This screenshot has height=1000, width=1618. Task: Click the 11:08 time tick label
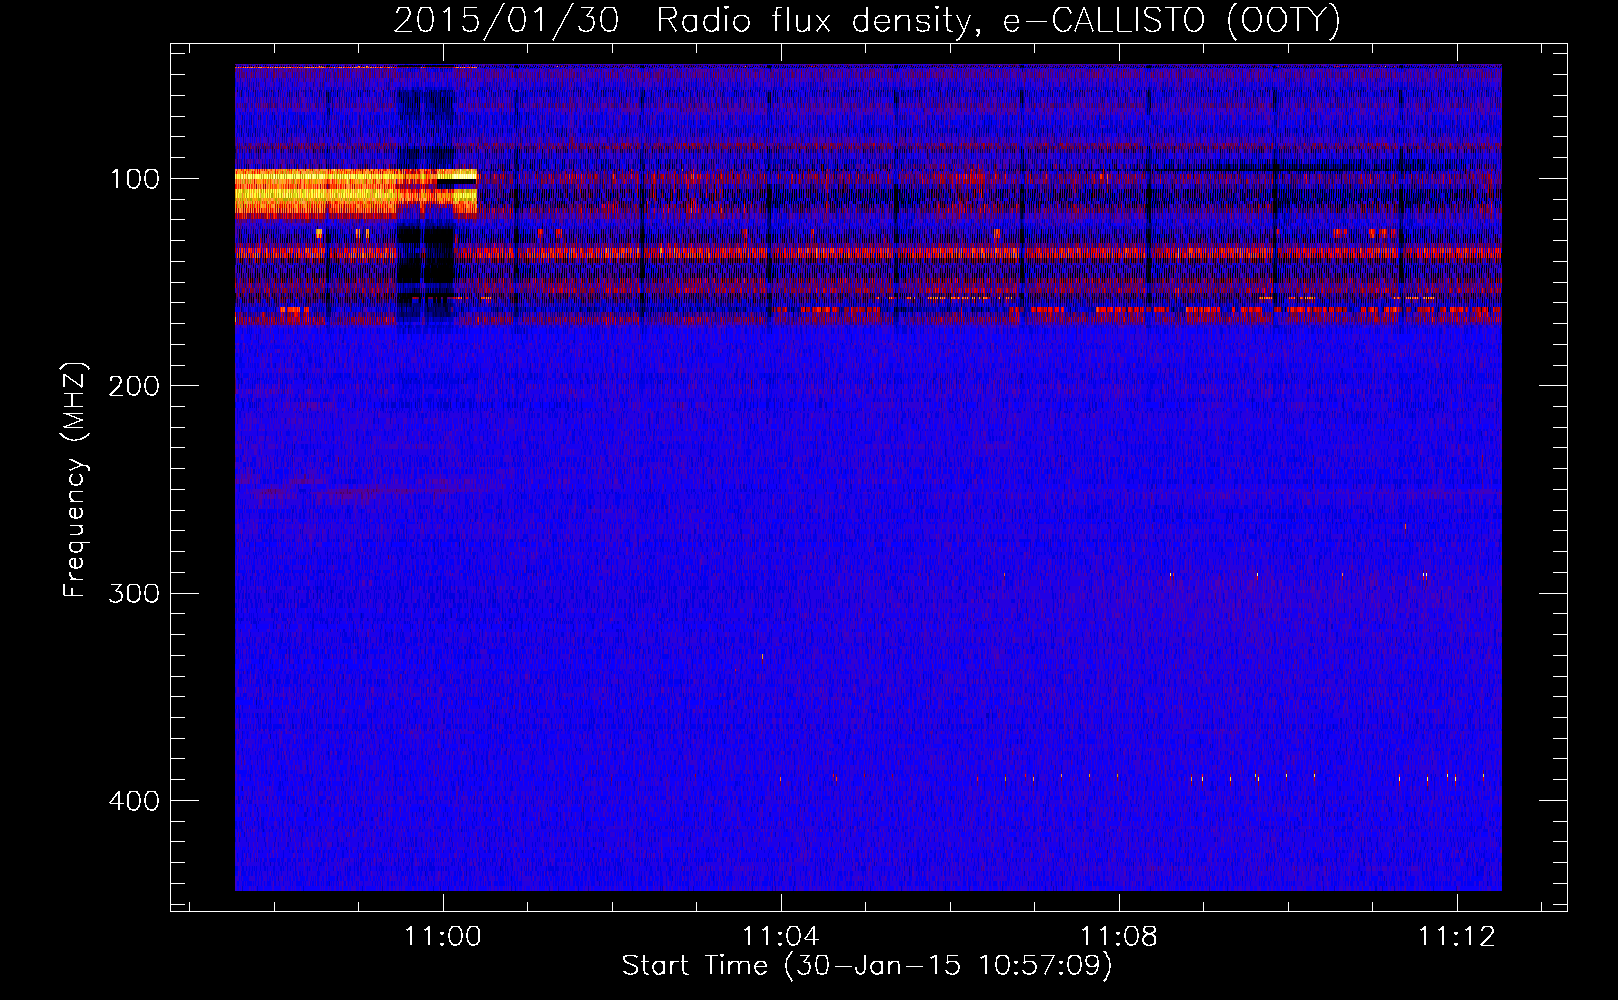(1118, 937)
